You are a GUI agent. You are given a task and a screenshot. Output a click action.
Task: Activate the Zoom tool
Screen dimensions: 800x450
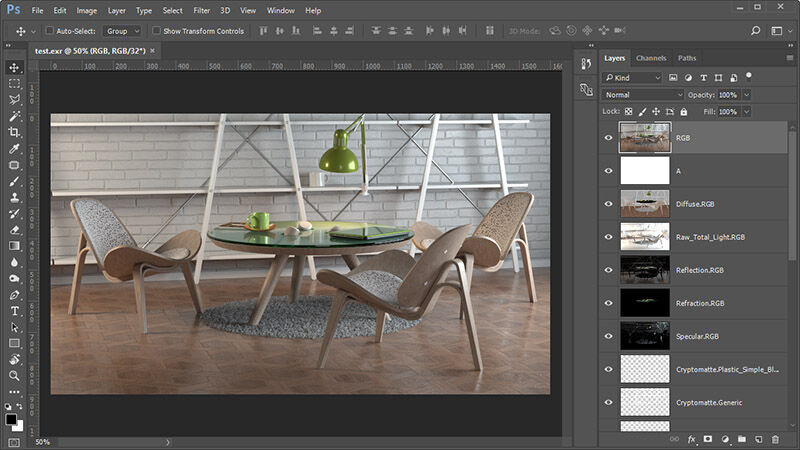[14, 376]
